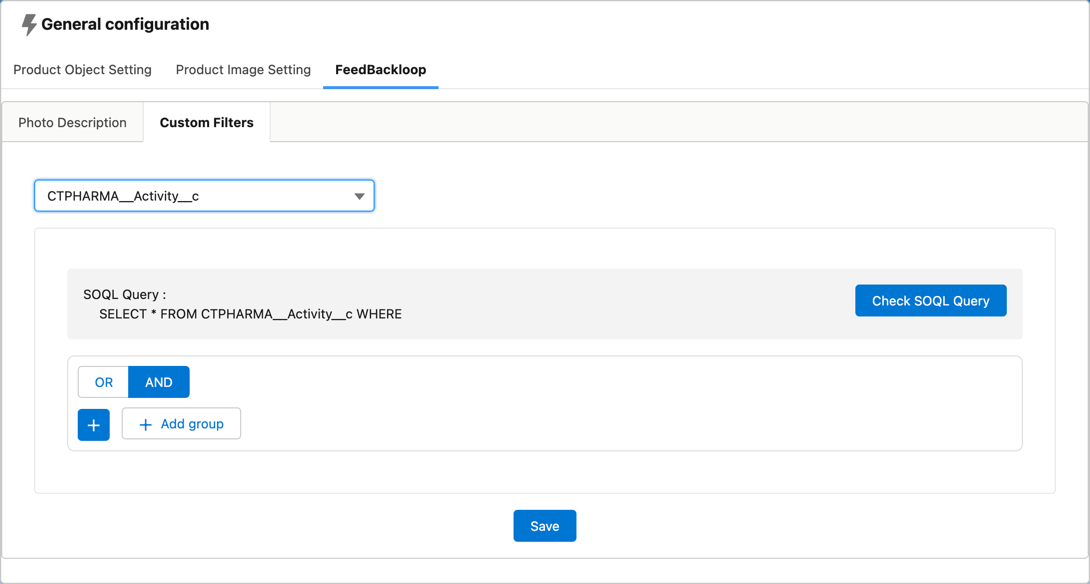Click the plus icon to add a filter condition
This screenshot has height=584, width=1090.
[x=93, y=424]
